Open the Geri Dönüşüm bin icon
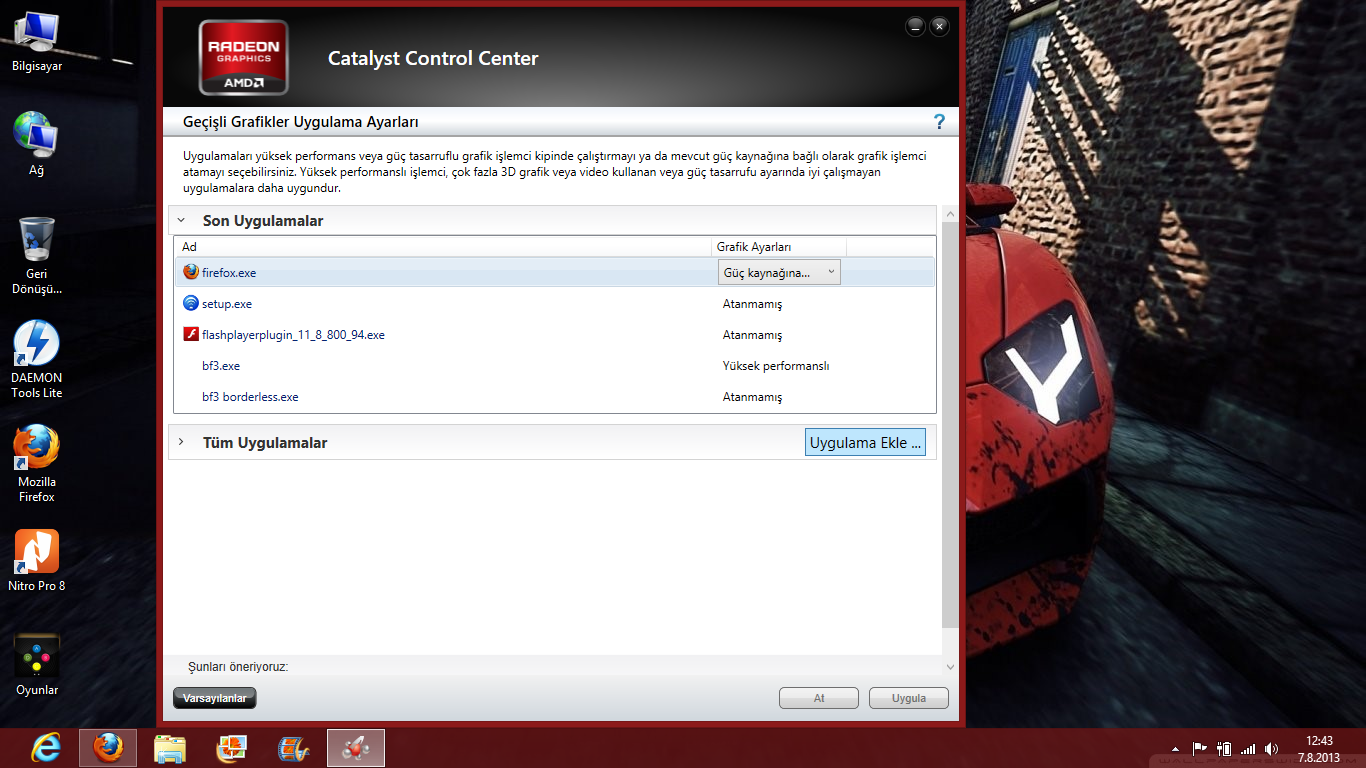The height and width of the screenshot is (768, 1366). [x=37, y=255]
